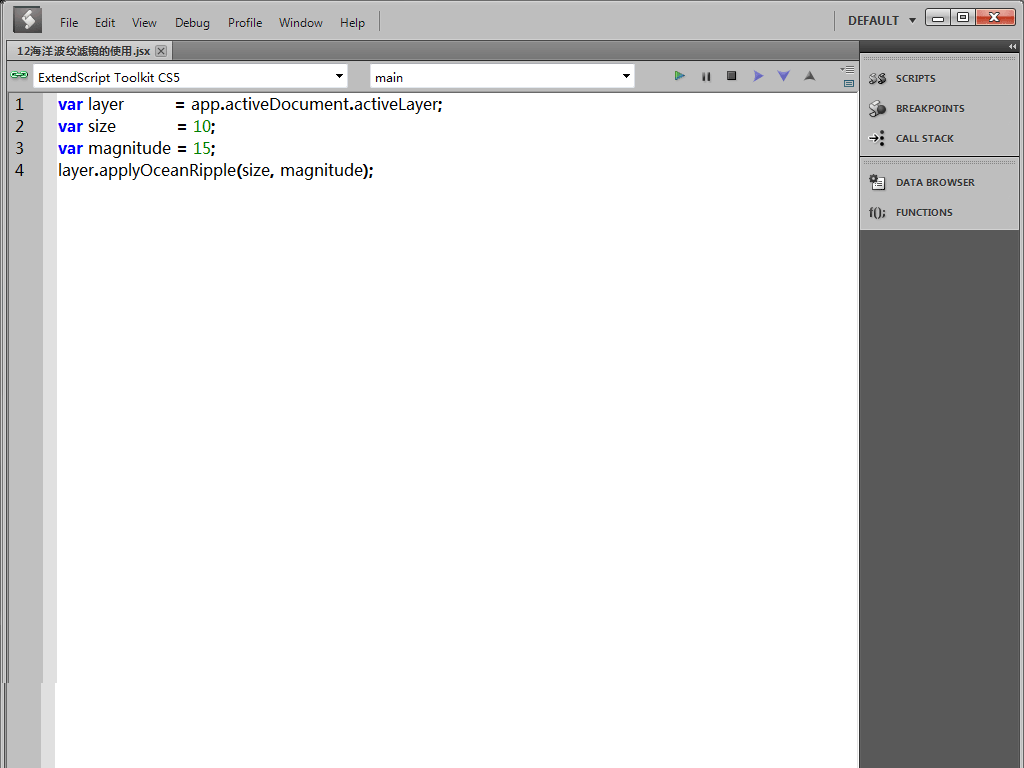Open the Debug menu
The height and width of the screenshot is (768, 1024).
point(192,23)
